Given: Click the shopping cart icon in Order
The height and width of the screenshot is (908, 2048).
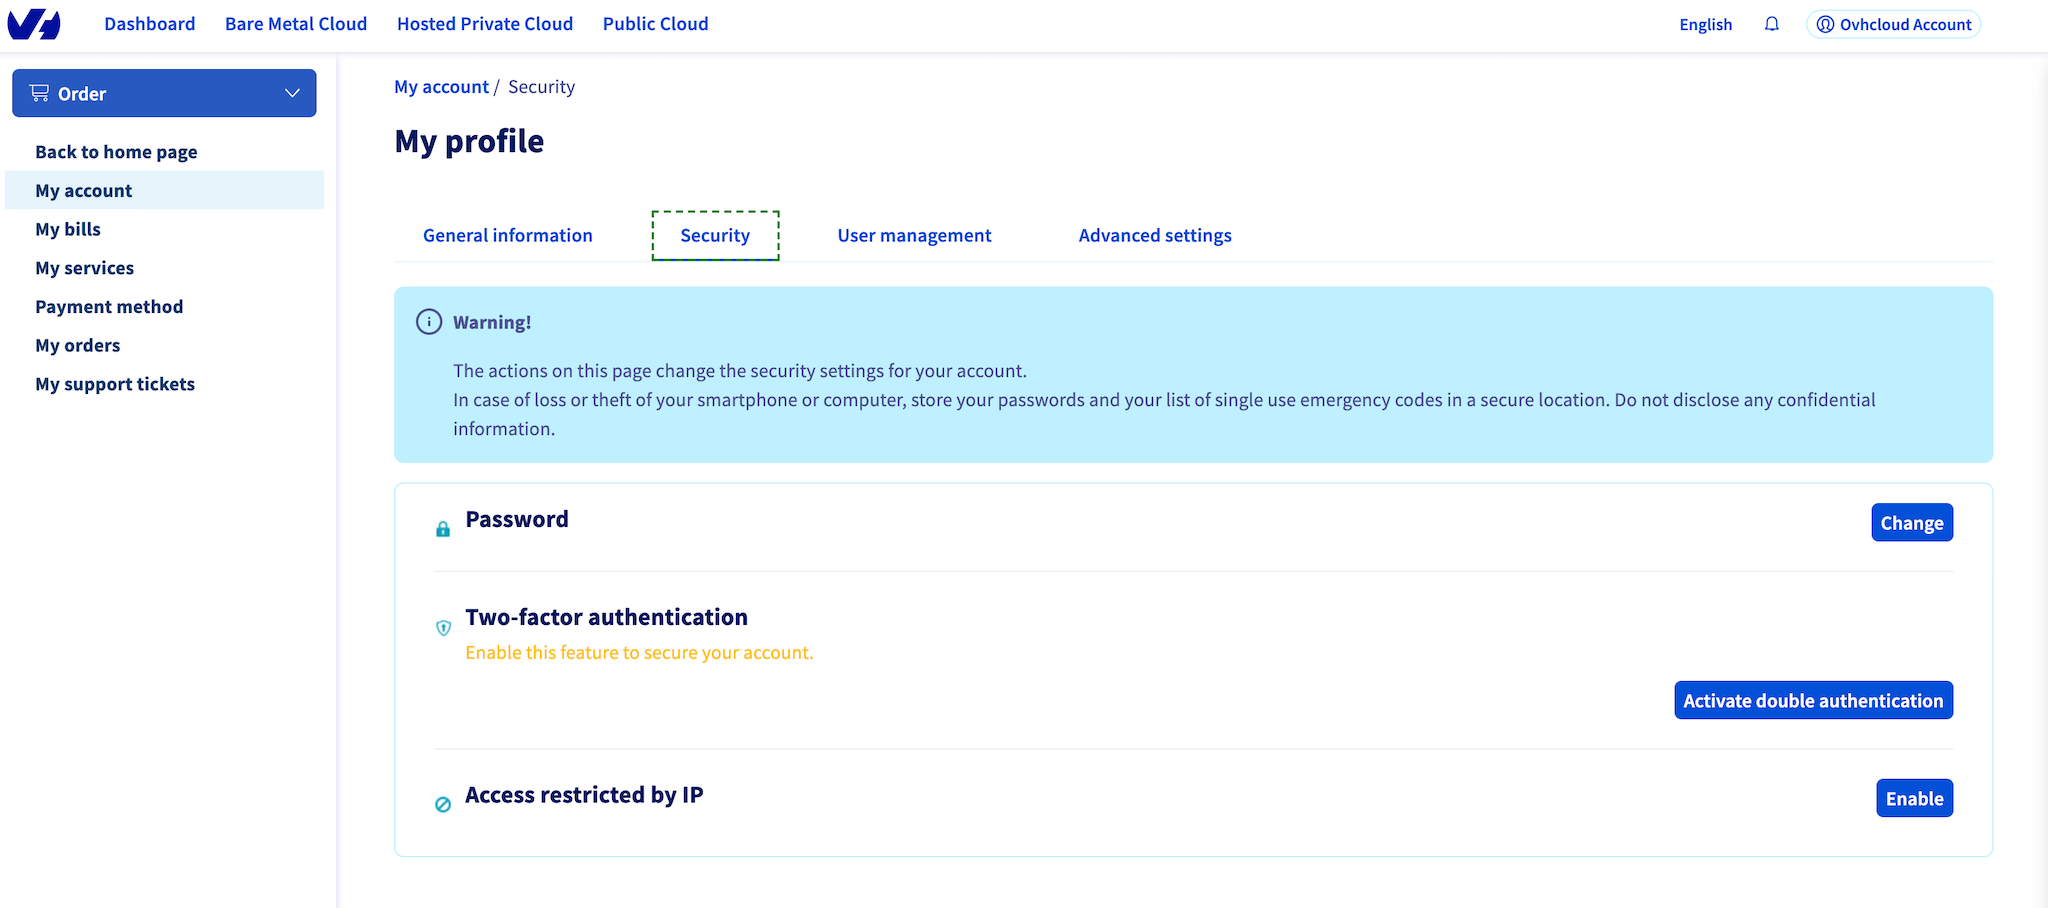Looking at the screenshot, I should coord(40,93).
